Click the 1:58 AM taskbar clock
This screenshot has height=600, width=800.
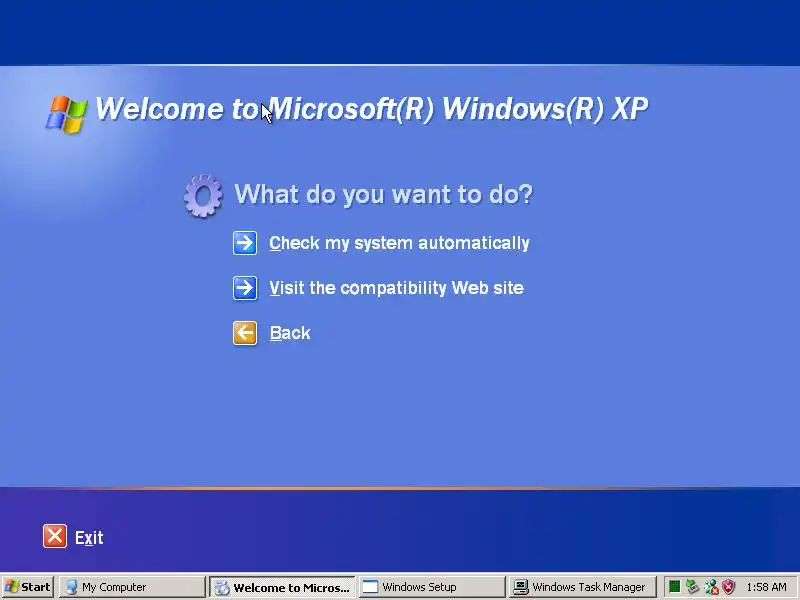click(x=766, y=587)
